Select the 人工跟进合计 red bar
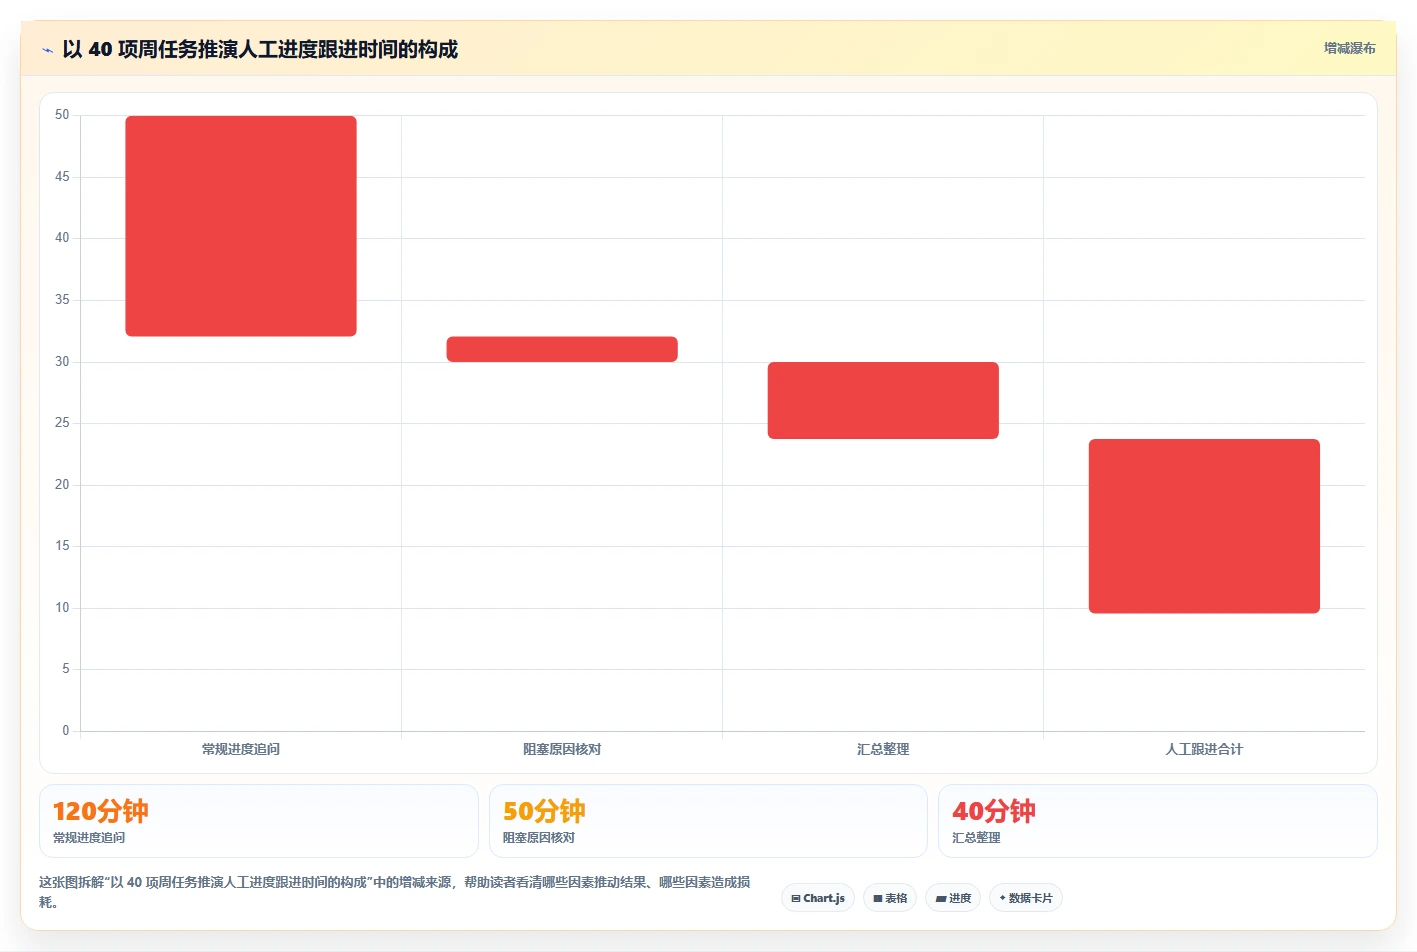1417x952 pixels. point(1204,526)
